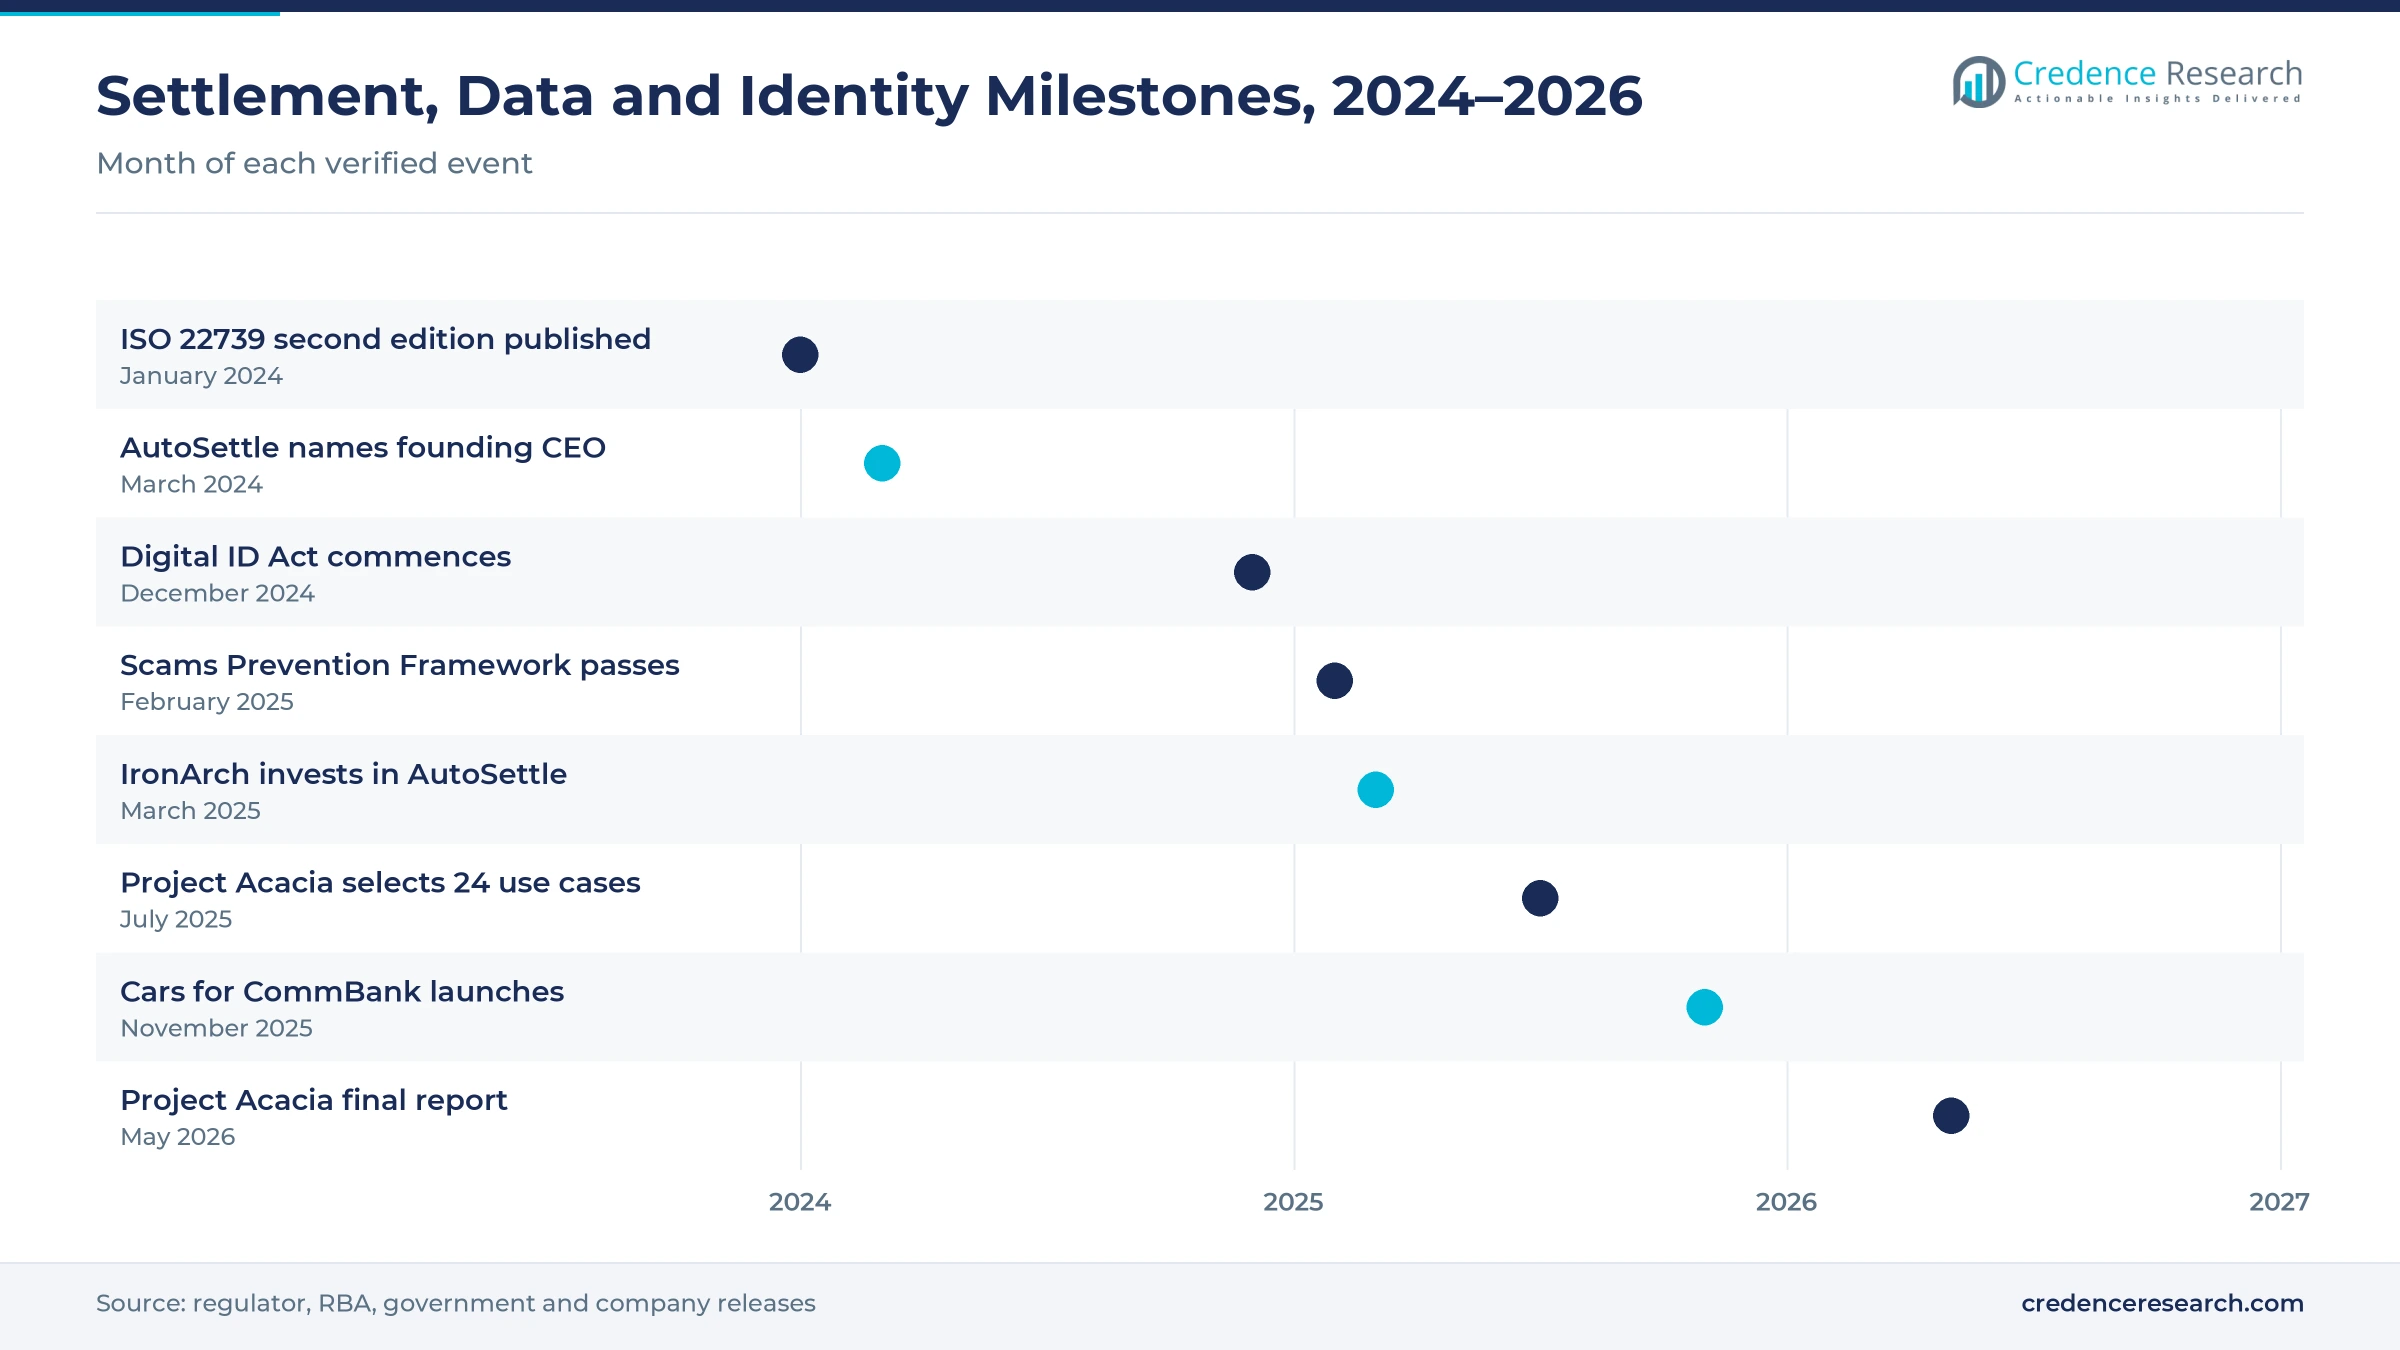Screen dimensions: 2400x1350
Task: Click the 'July 2025' date text
Action: click(x=176, y=920)
